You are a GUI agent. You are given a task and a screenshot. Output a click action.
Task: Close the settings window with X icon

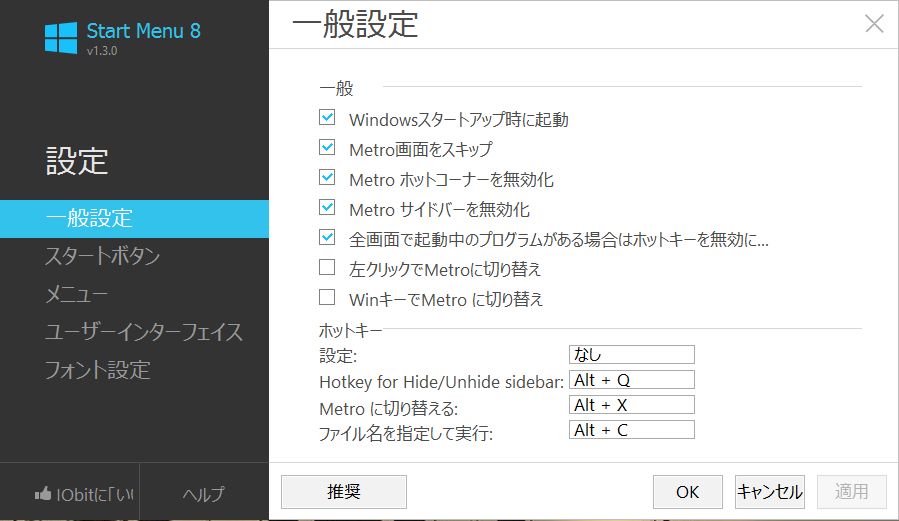[x=874, y=24]
